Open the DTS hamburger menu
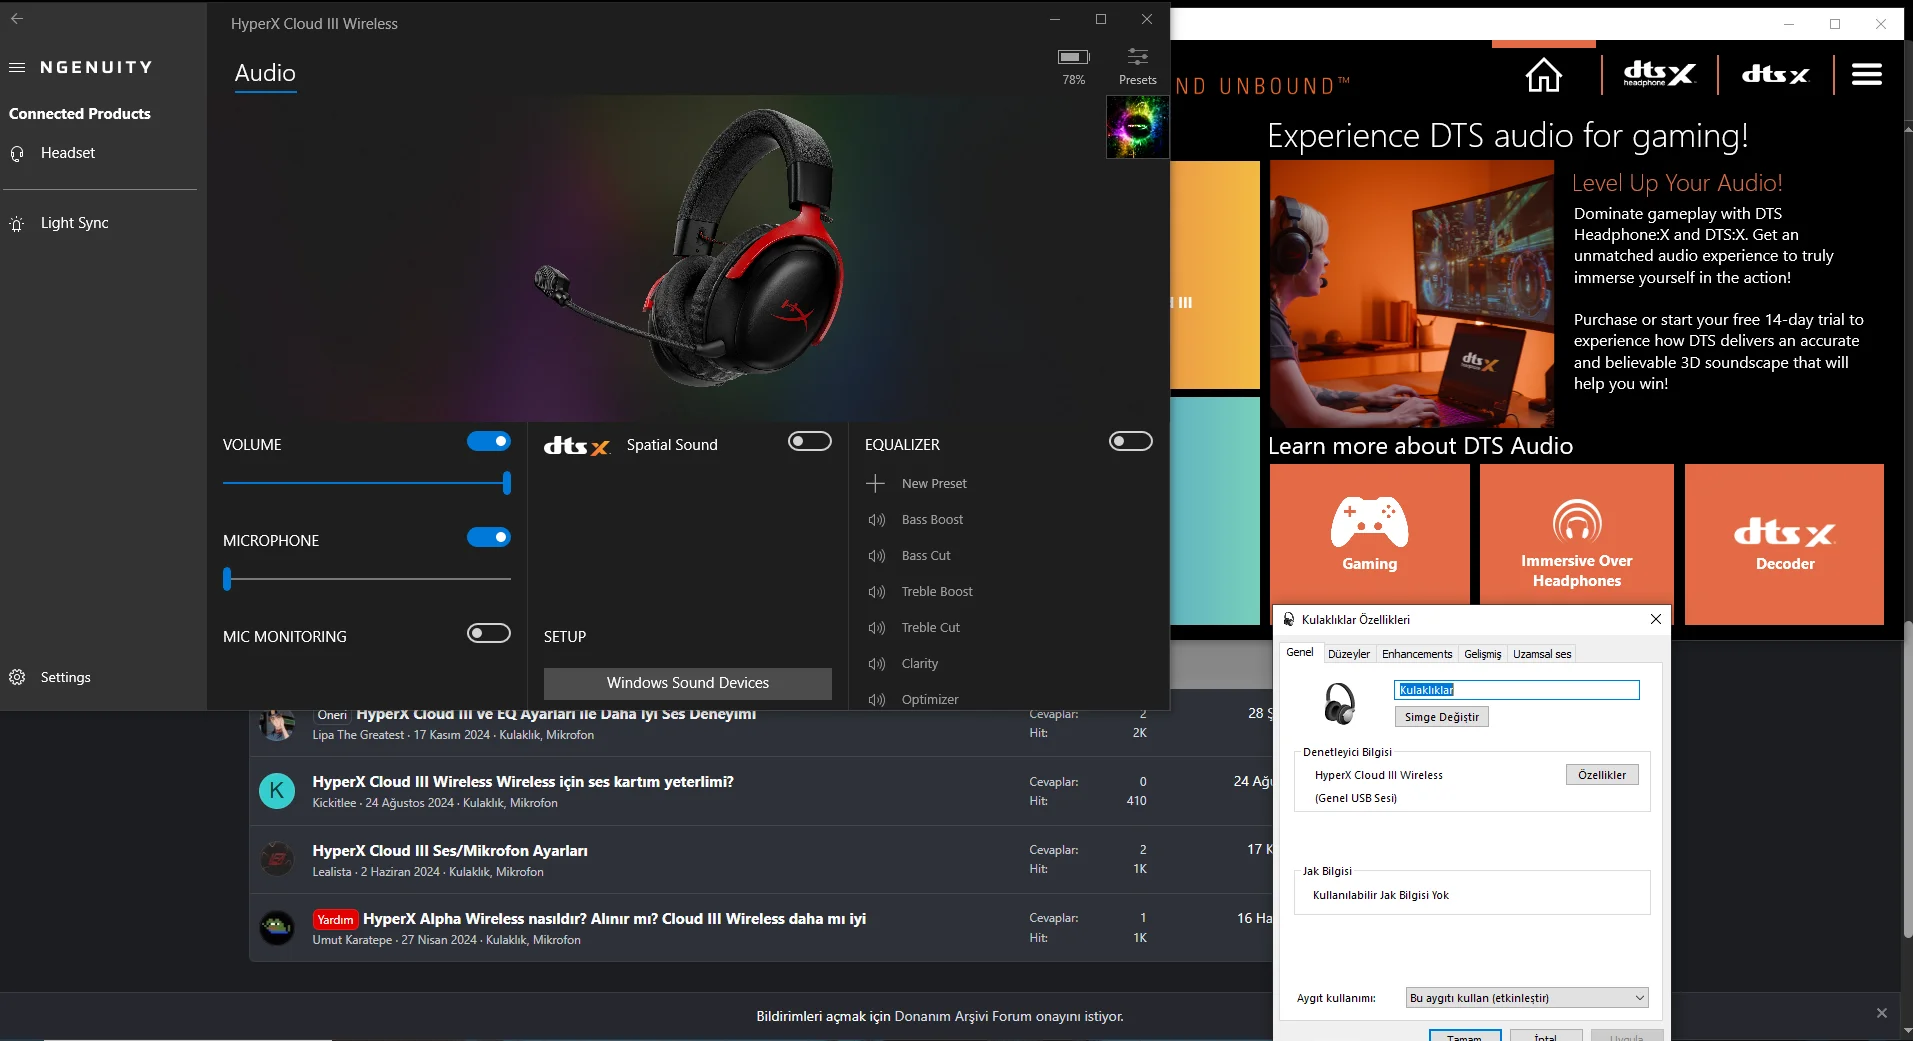The image size is (1913, 1041). (1867, 74)
